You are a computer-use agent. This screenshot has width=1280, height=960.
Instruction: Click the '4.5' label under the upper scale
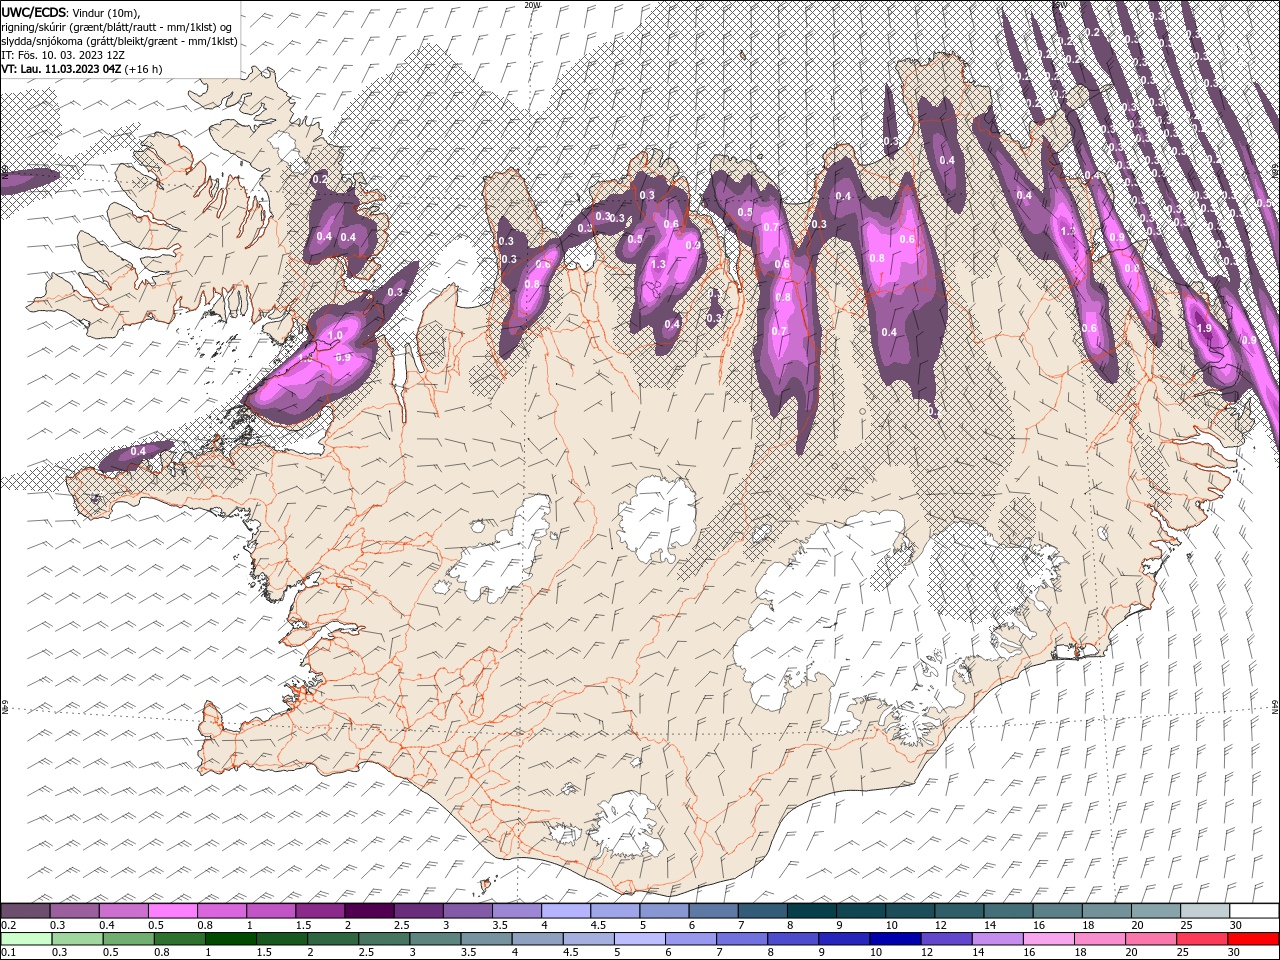coord(598,925)
